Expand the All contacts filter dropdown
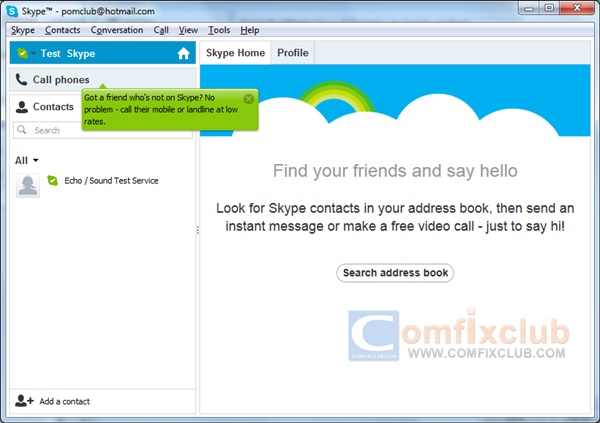 tap(27, 160)
